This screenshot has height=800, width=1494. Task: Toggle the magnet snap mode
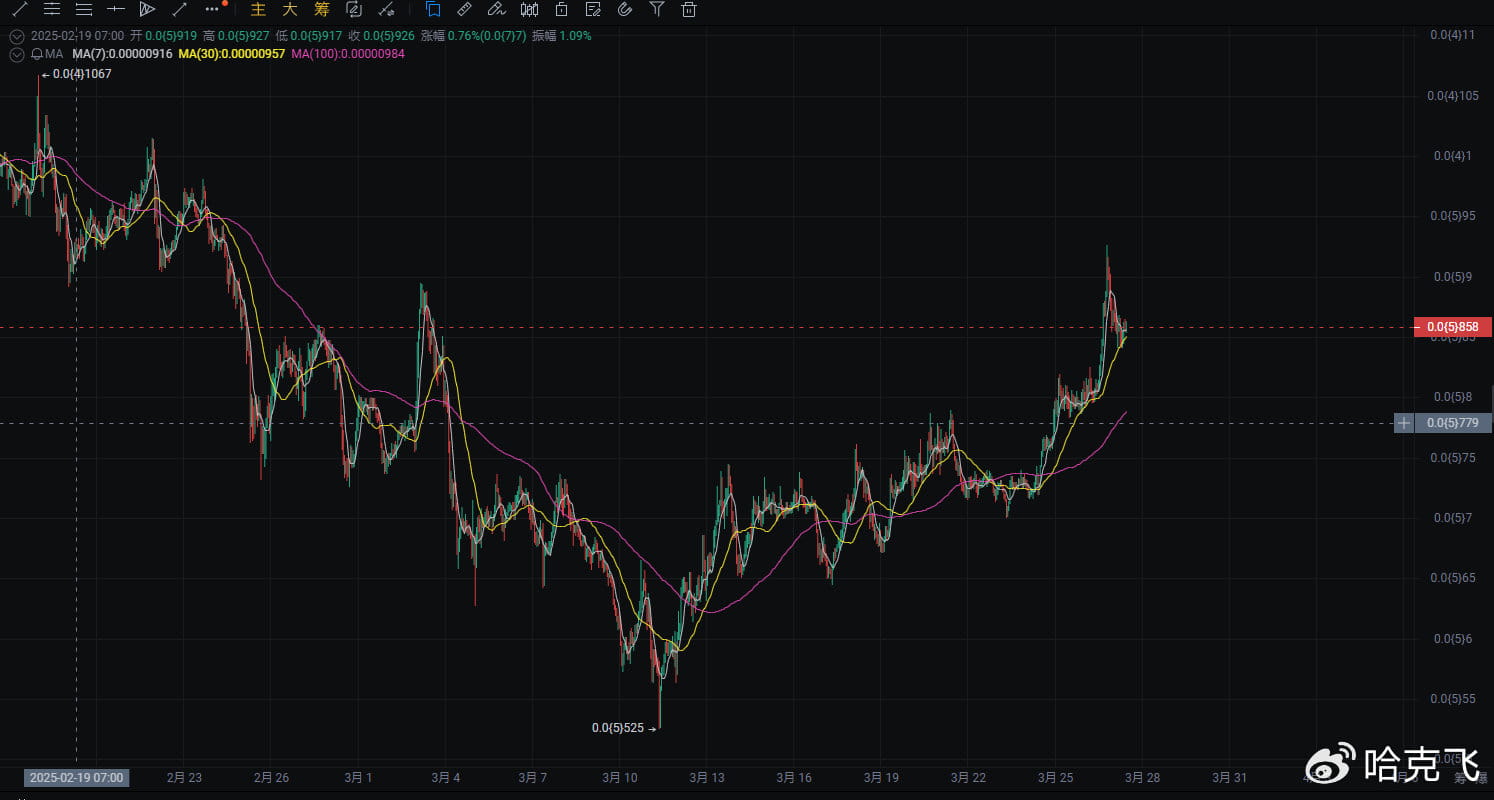625,10
